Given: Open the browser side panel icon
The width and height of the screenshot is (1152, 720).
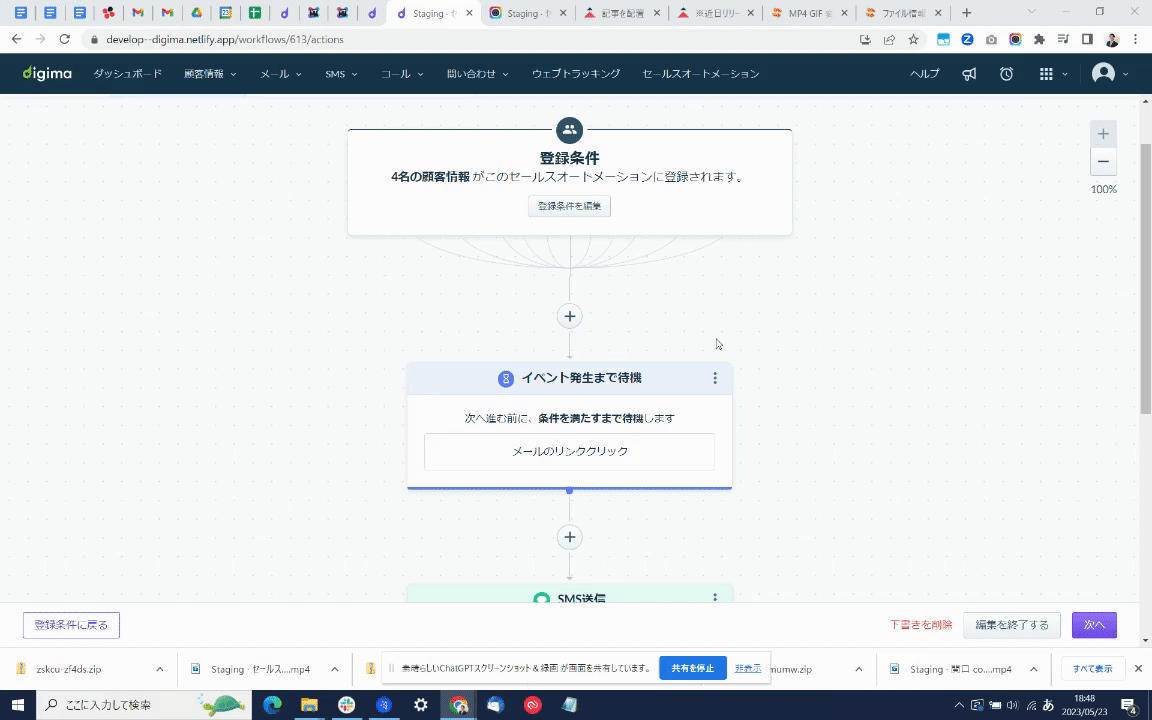Looking at the screenshot, I should pos(1087,40).
